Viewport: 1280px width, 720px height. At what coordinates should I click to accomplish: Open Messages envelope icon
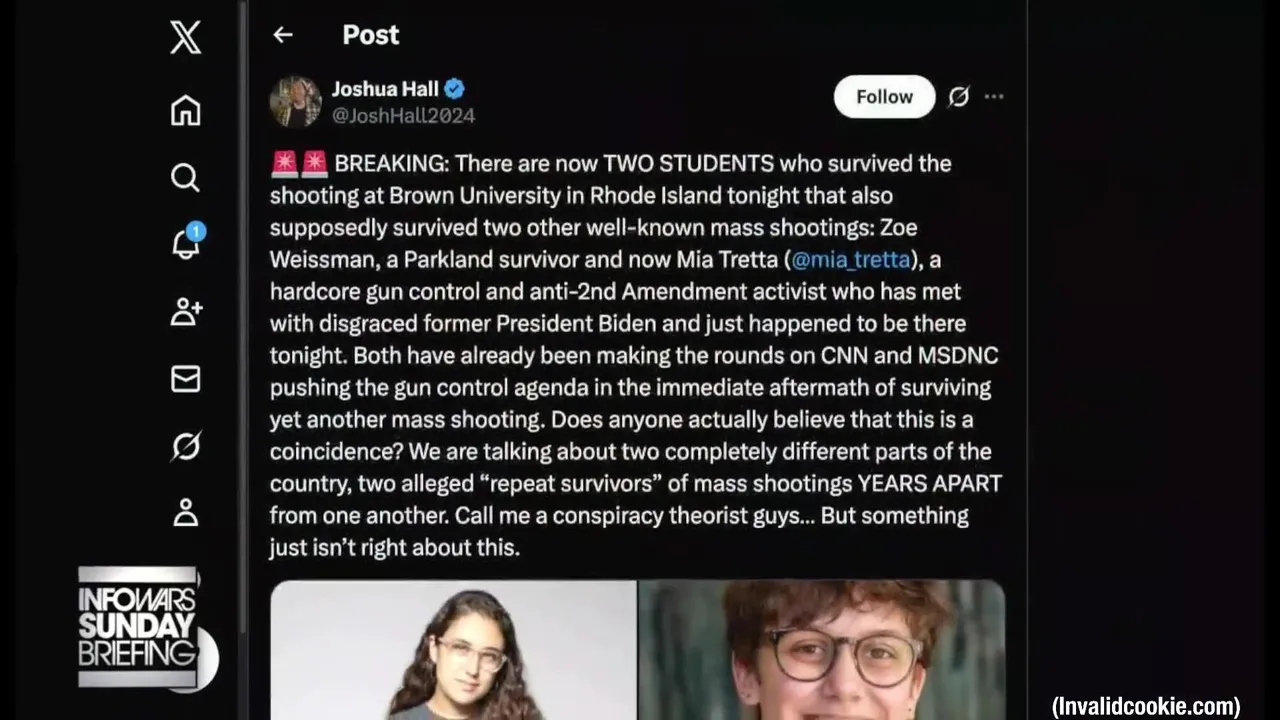[x=185, y=379]
